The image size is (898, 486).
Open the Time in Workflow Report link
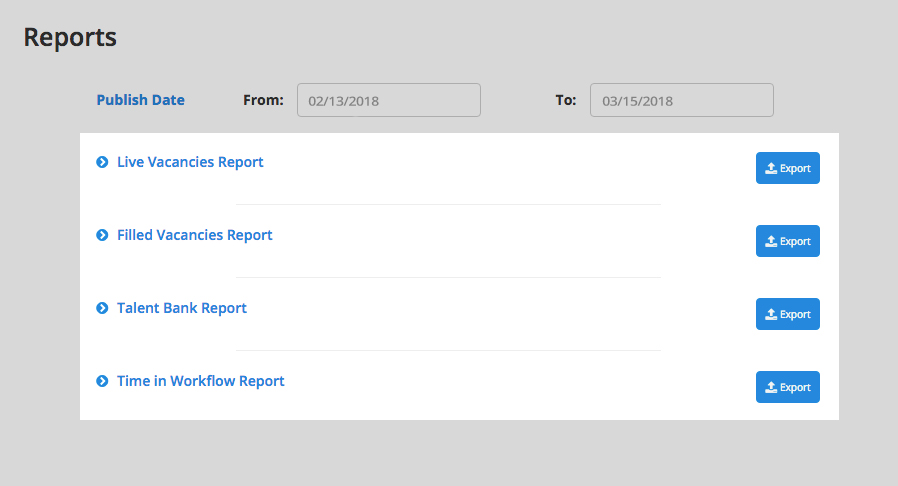(x=200, y=381)
